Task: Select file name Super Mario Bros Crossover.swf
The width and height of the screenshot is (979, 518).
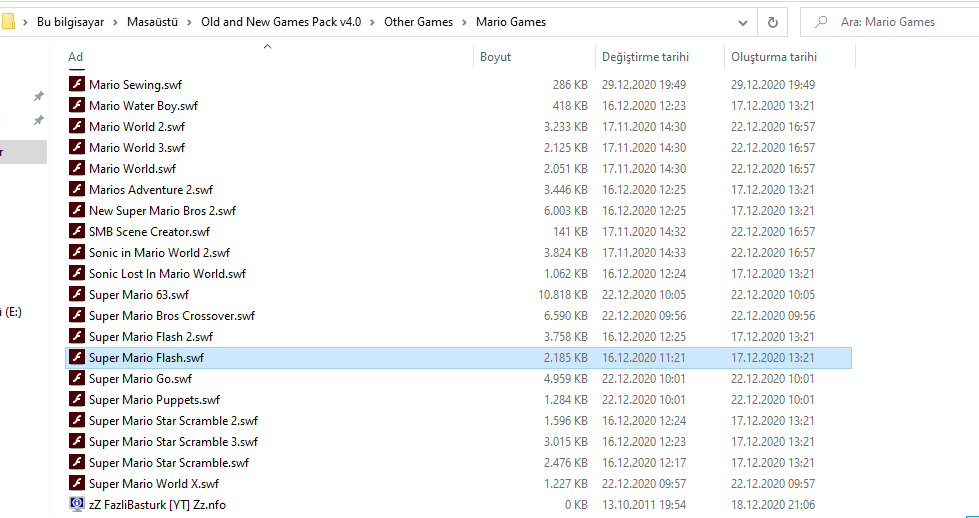Action: (172, 316)
